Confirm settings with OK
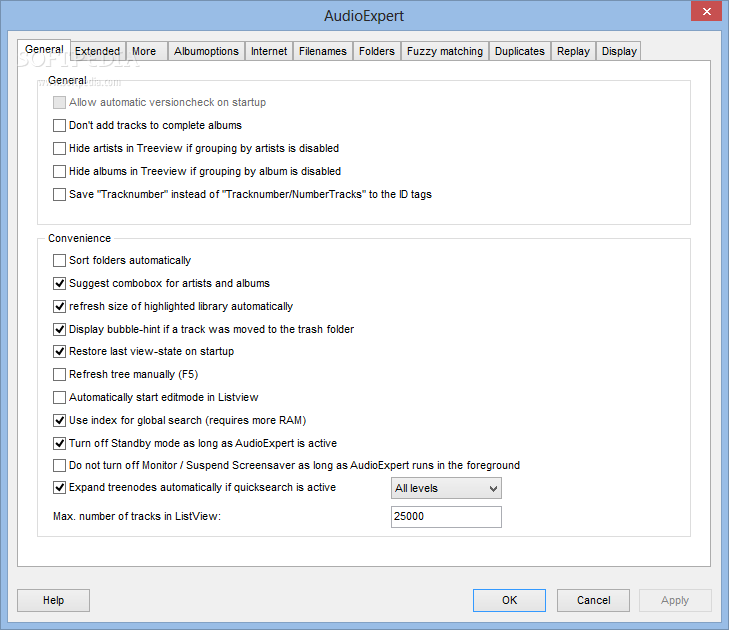The image size is (729, 630). [x=510, y=600]
